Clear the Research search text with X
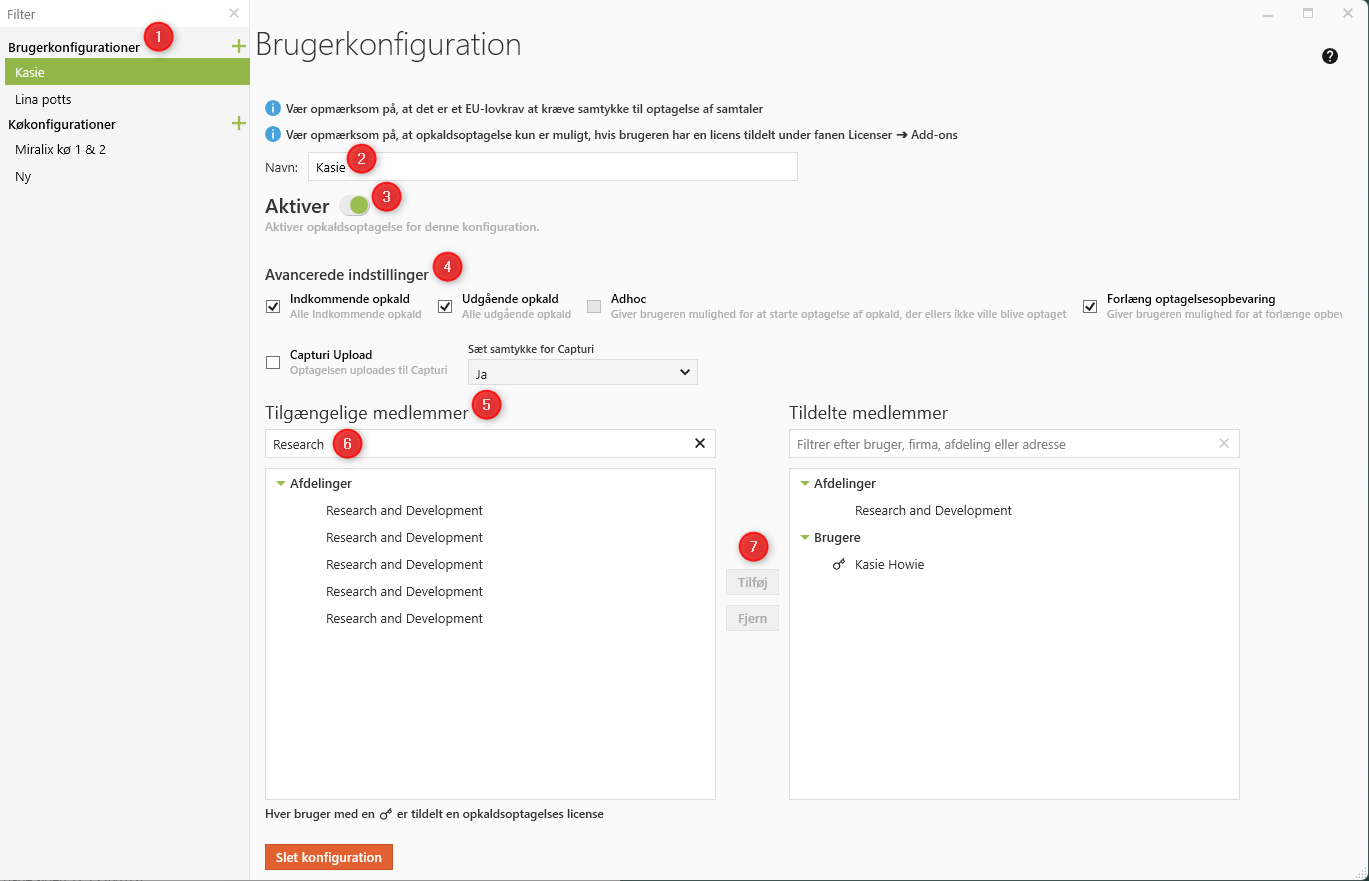 pos(700,443)
